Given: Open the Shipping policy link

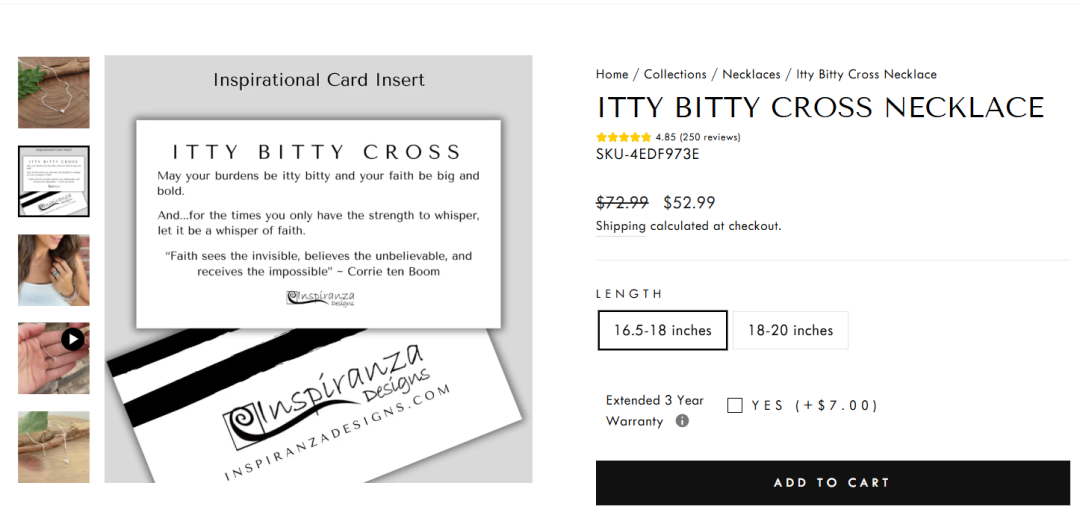Looking at the screenshot, I should click(x=620, y=226).
